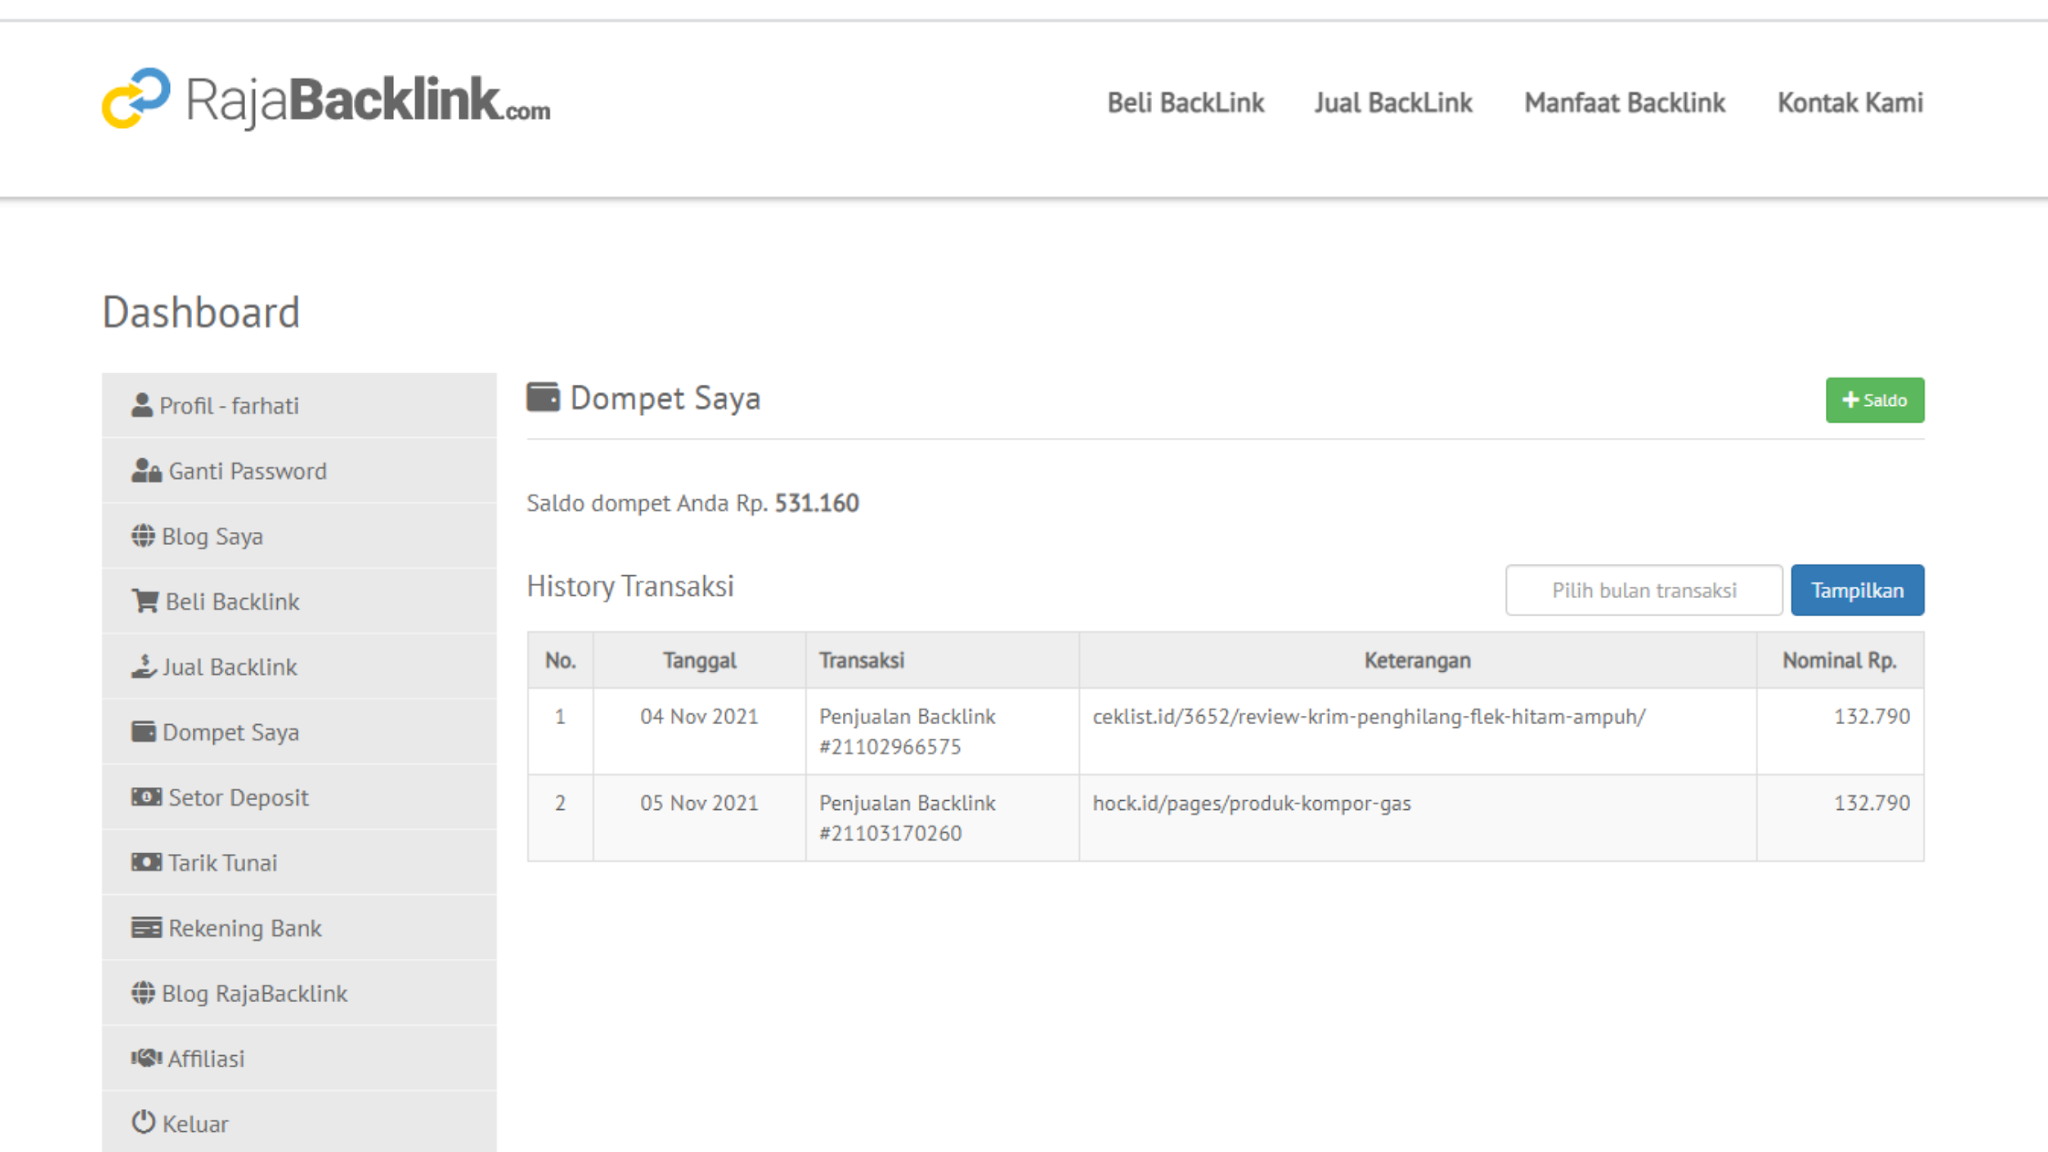Click the user icon beside Profil - farhati
The width and height of the screenshot is (2048, 1152).
pyautogui.click(x=142, y=405)
